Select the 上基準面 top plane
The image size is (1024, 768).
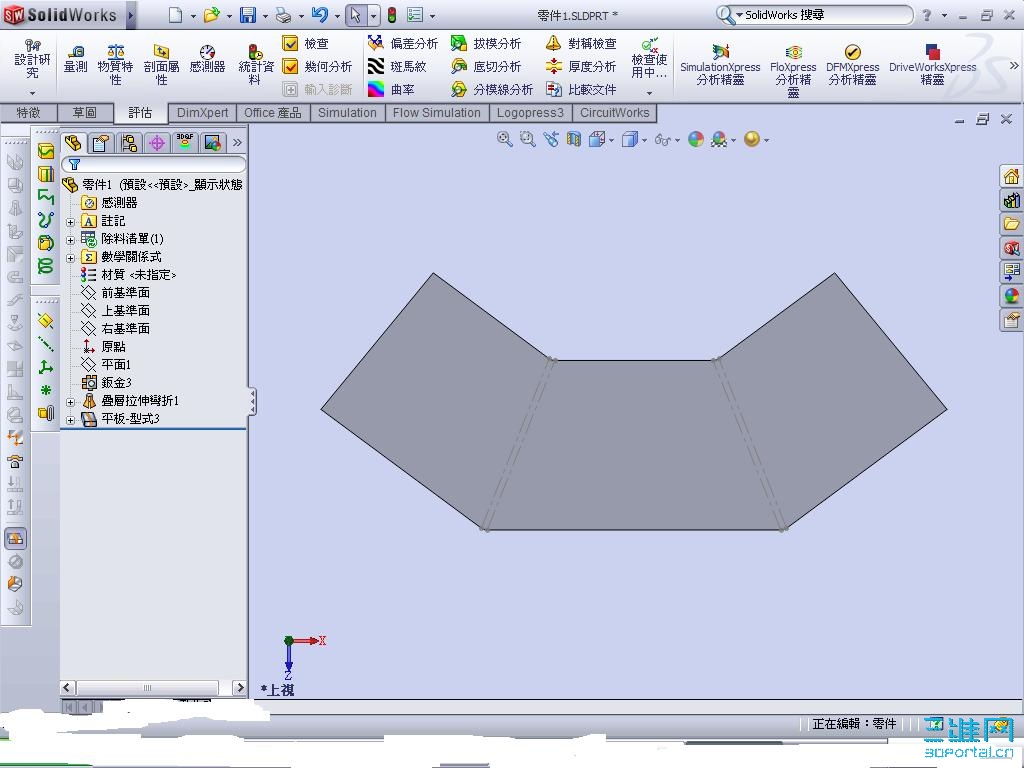tap(115, 310)
